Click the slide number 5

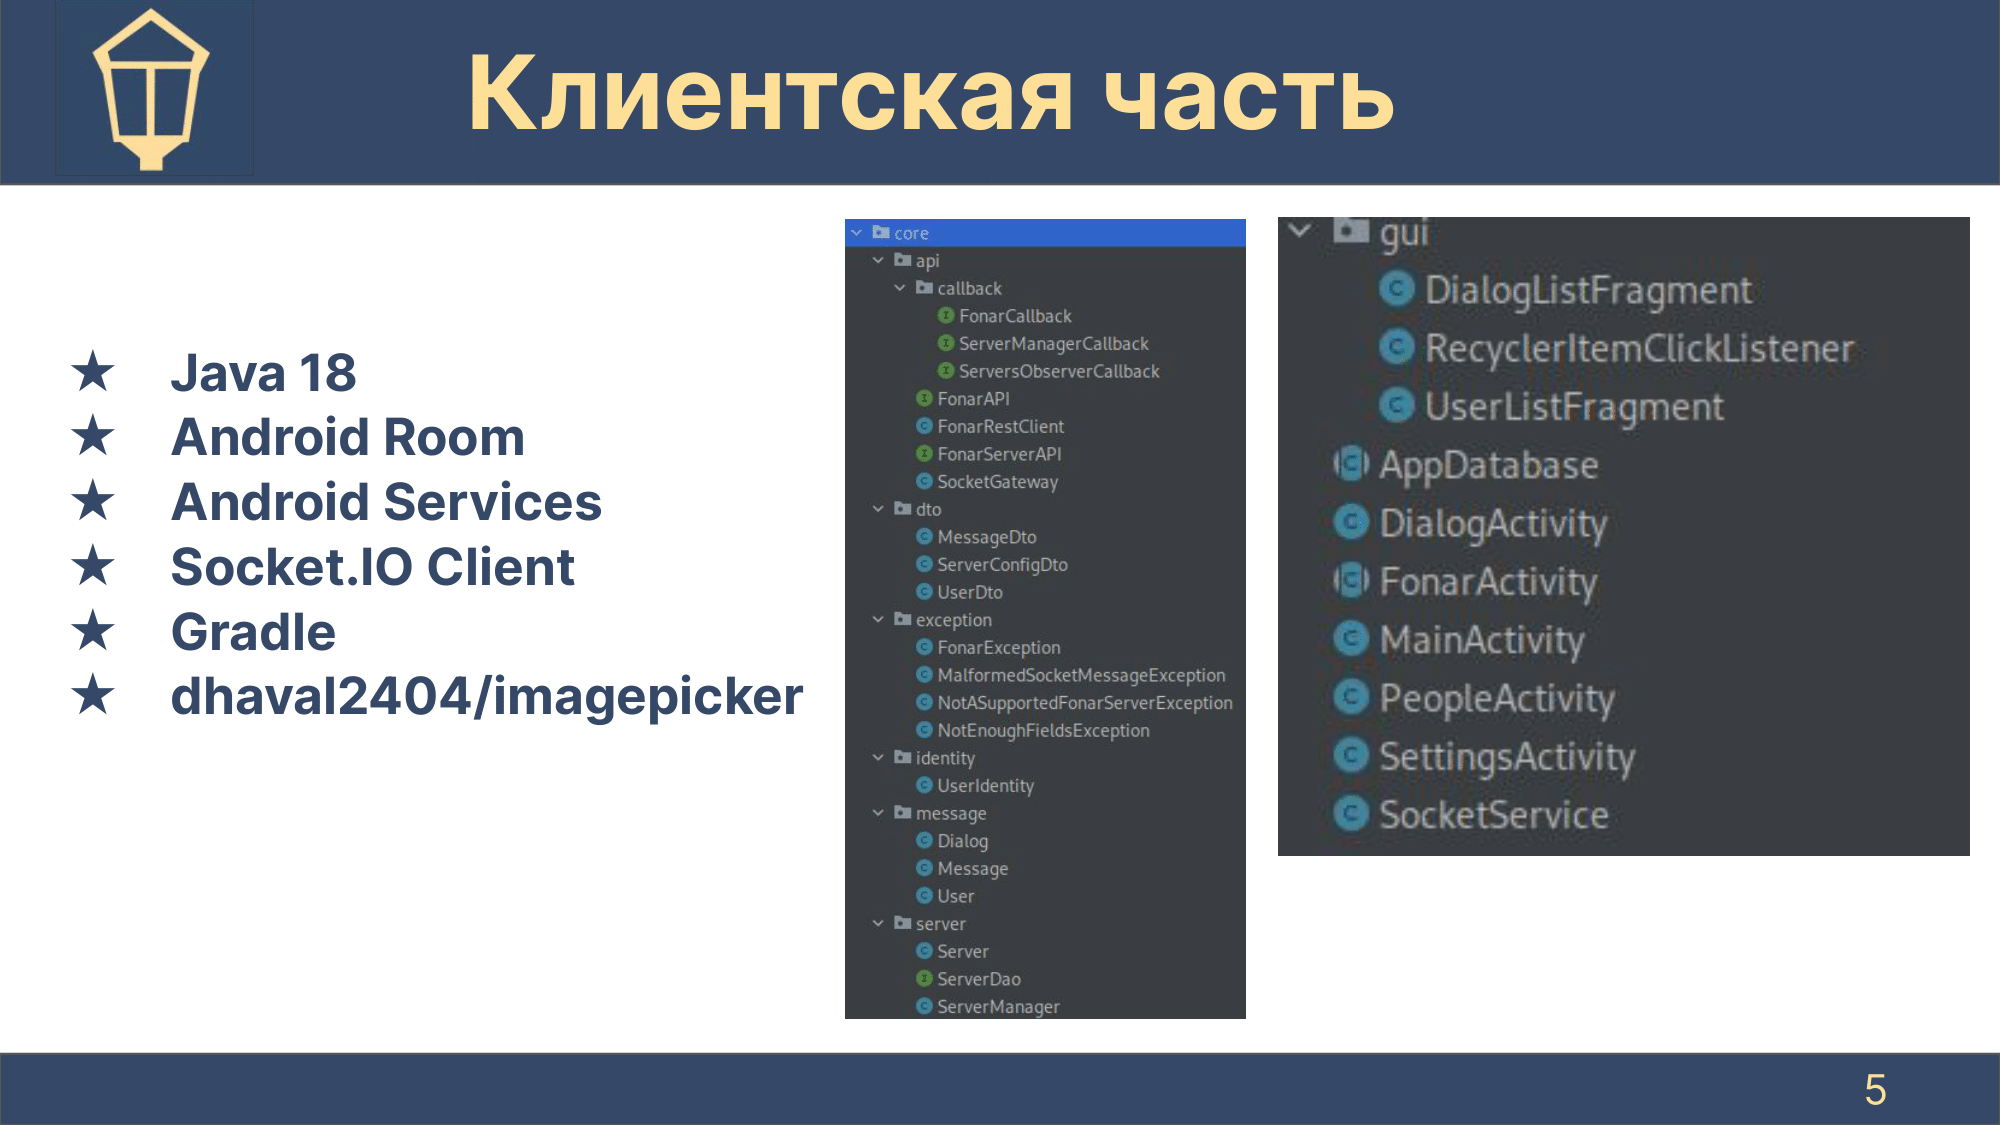click(1875, 1090)
